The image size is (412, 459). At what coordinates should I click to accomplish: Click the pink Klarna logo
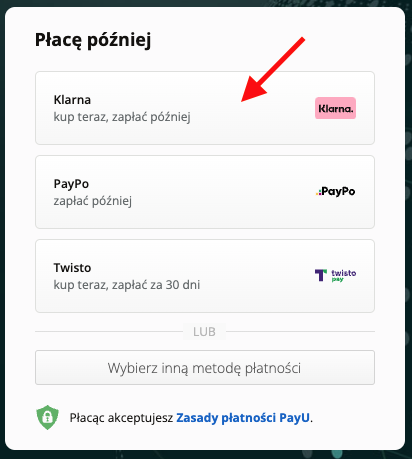click(335, 108)
